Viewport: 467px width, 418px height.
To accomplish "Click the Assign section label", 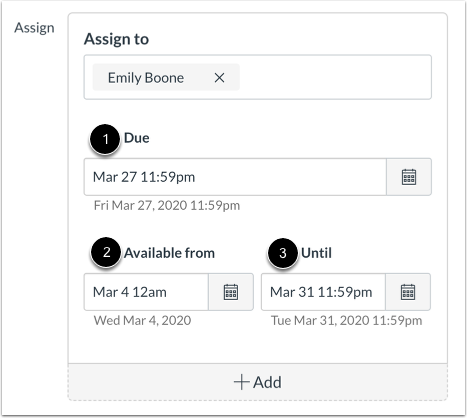I will (34, 28).
